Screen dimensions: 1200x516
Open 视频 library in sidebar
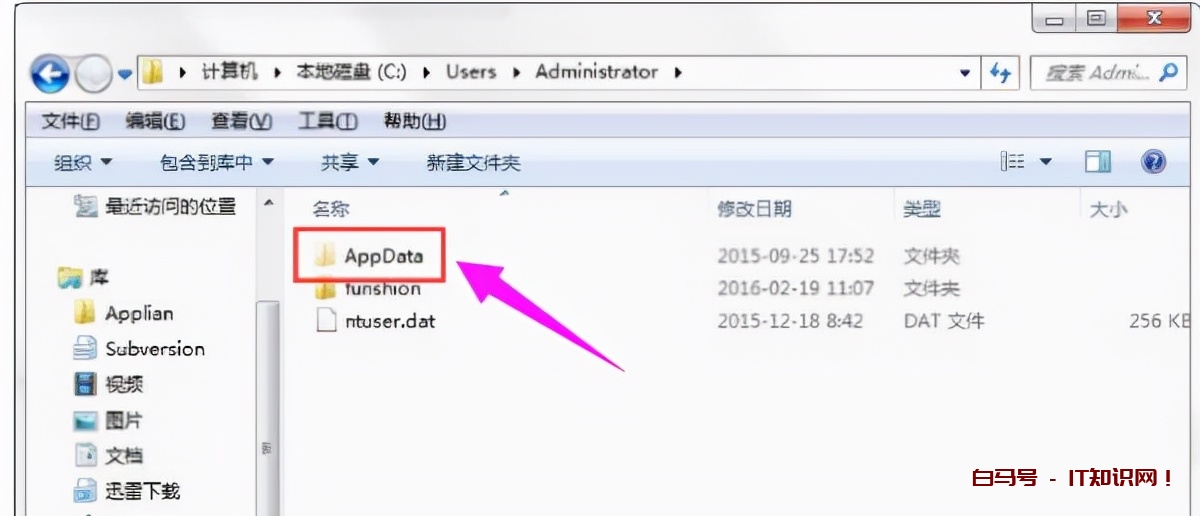[x=124, y=384]
